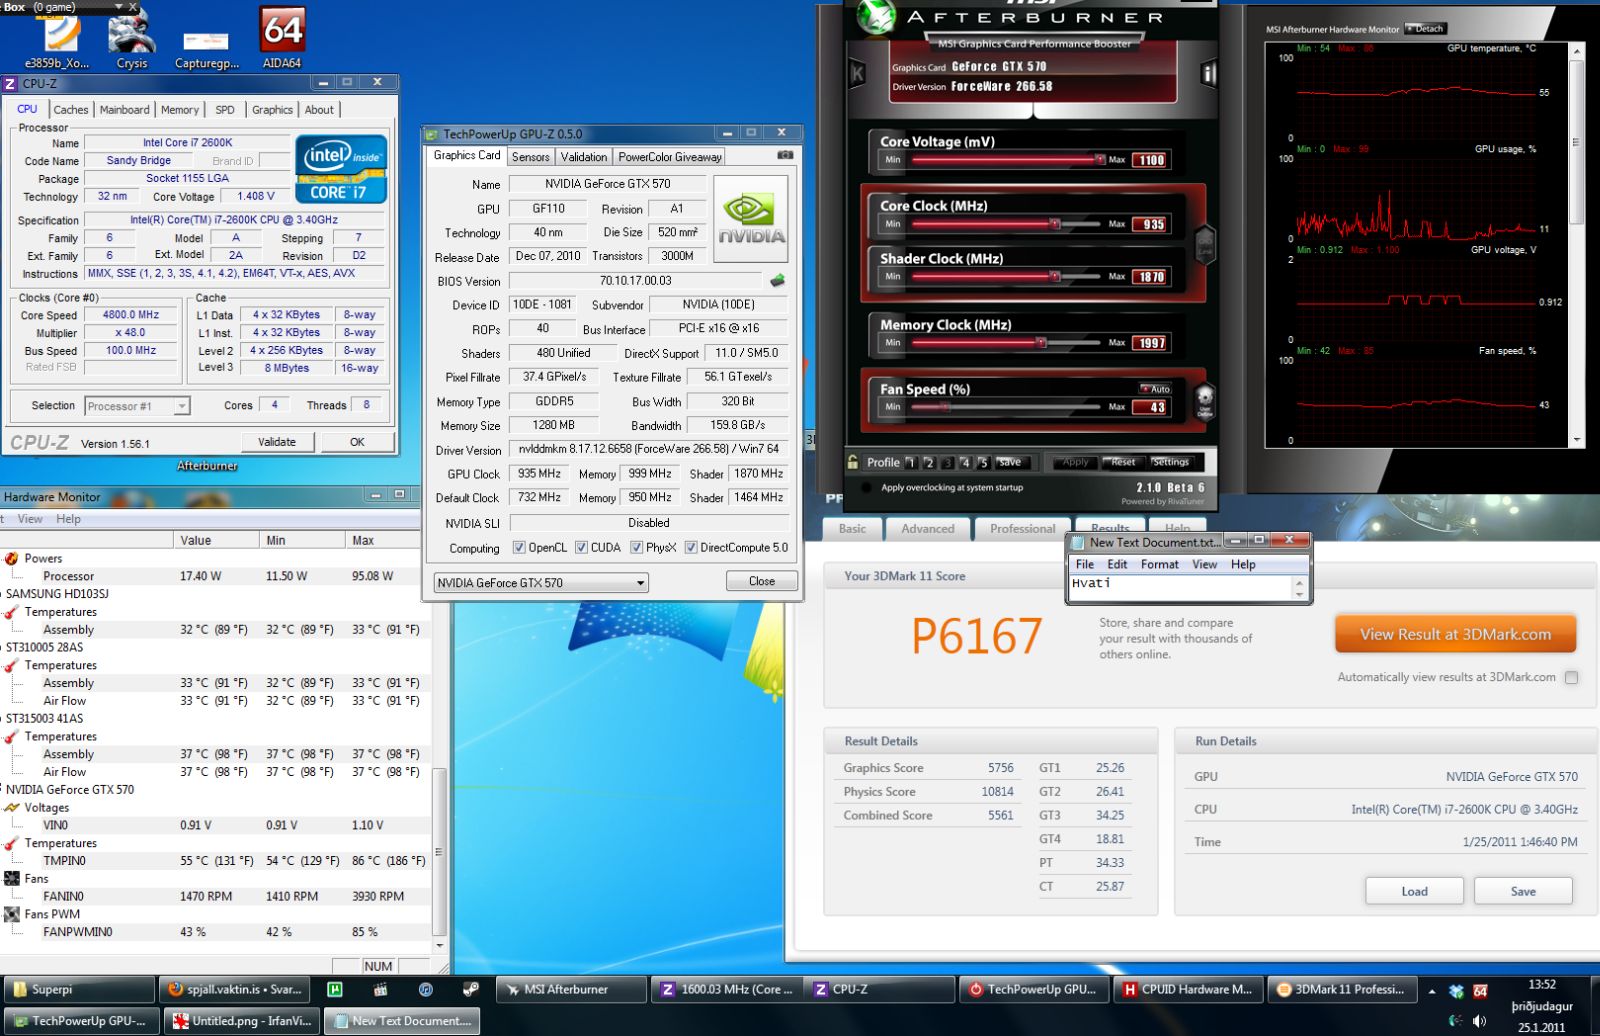
Task: Click the Validate button in CPU-Z
Action: coord(277,442)
